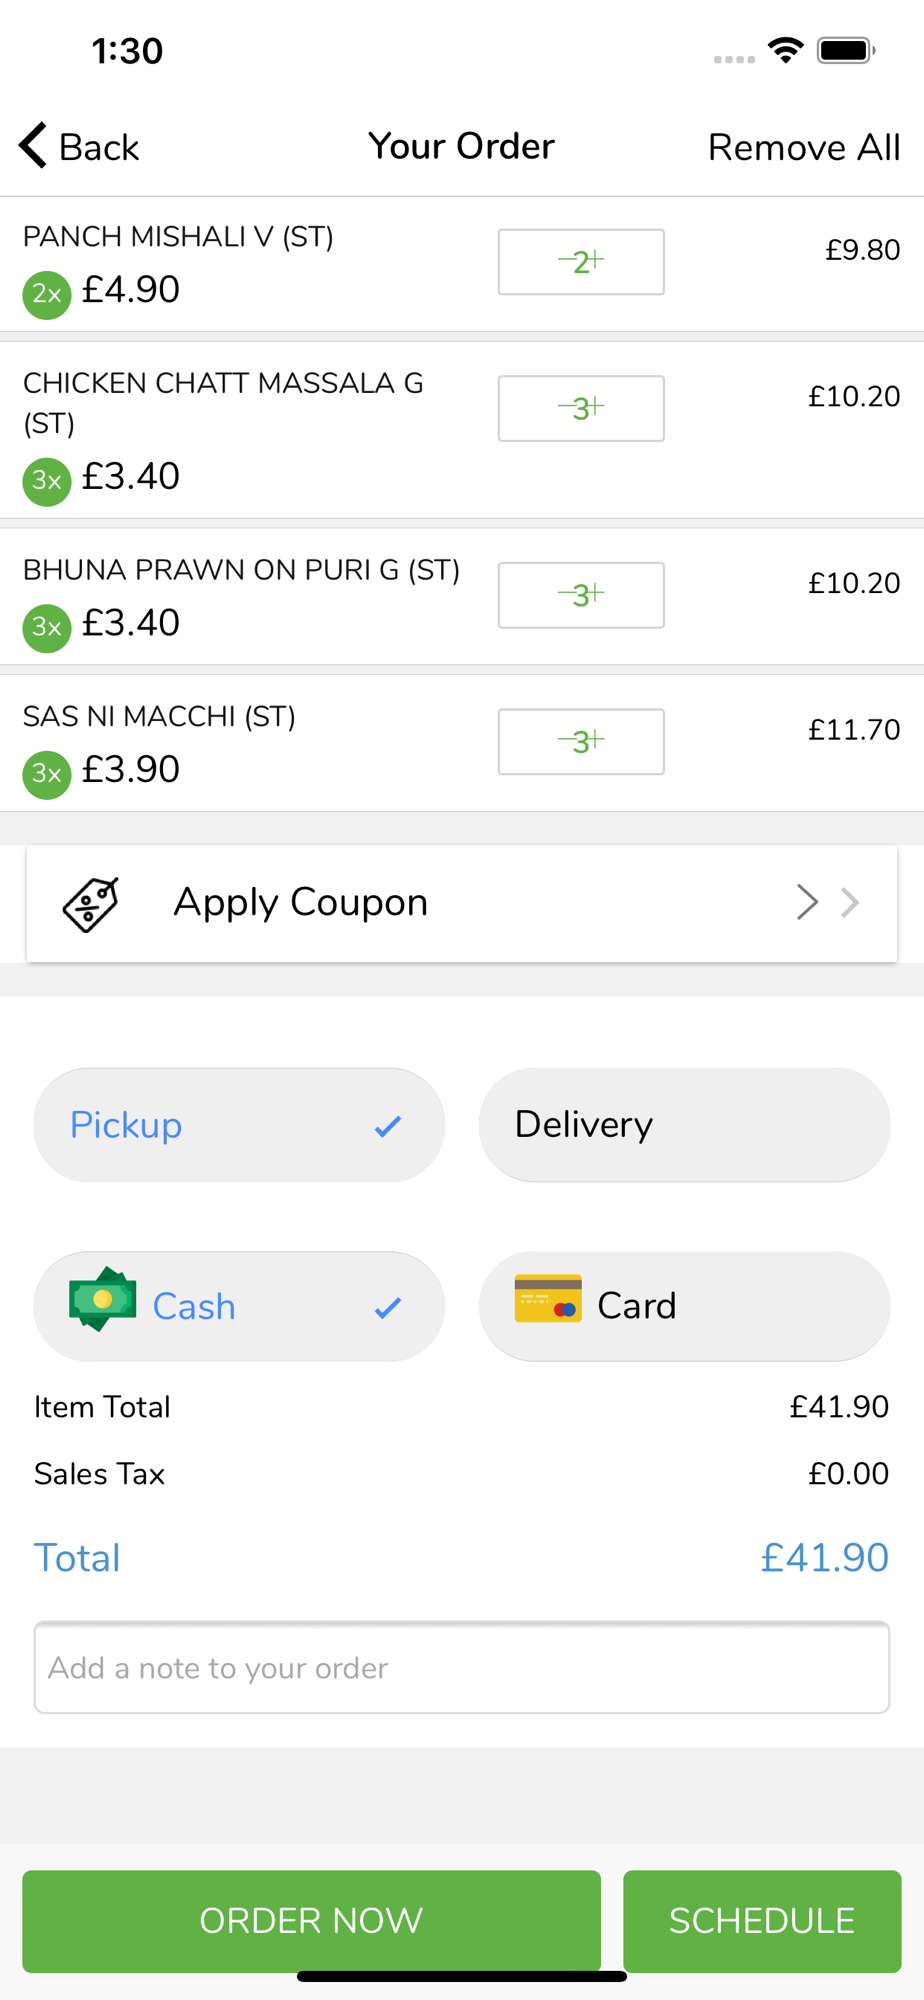Choose Card as payment method

[x=684, y=1306]
